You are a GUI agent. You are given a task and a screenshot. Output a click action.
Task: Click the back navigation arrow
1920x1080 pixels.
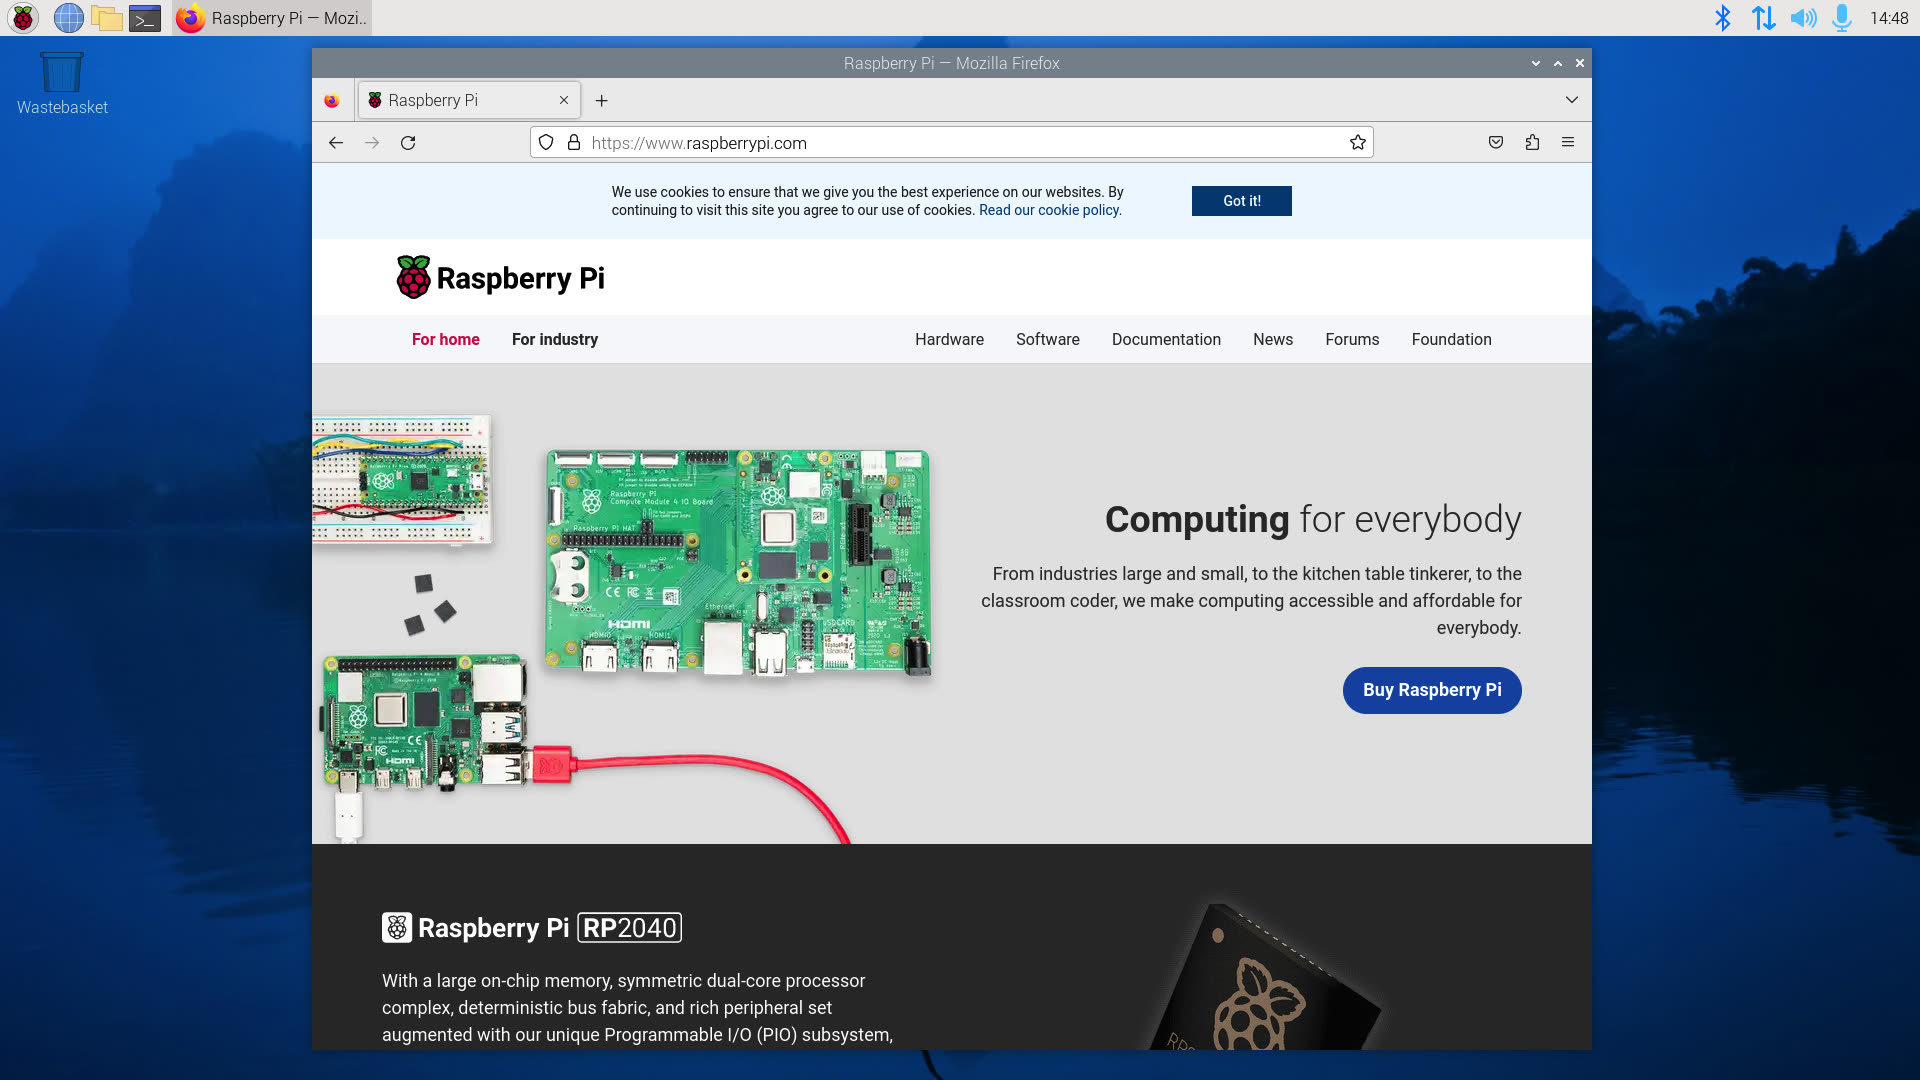pyautogui.click(x=336, y=142)
